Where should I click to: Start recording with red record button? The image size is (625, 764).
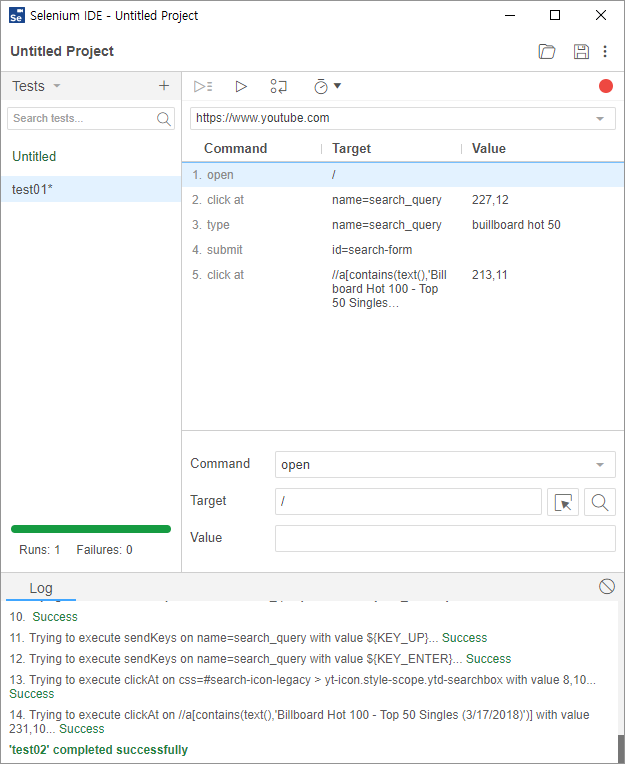pyautogui.click(x=606, y=86)
